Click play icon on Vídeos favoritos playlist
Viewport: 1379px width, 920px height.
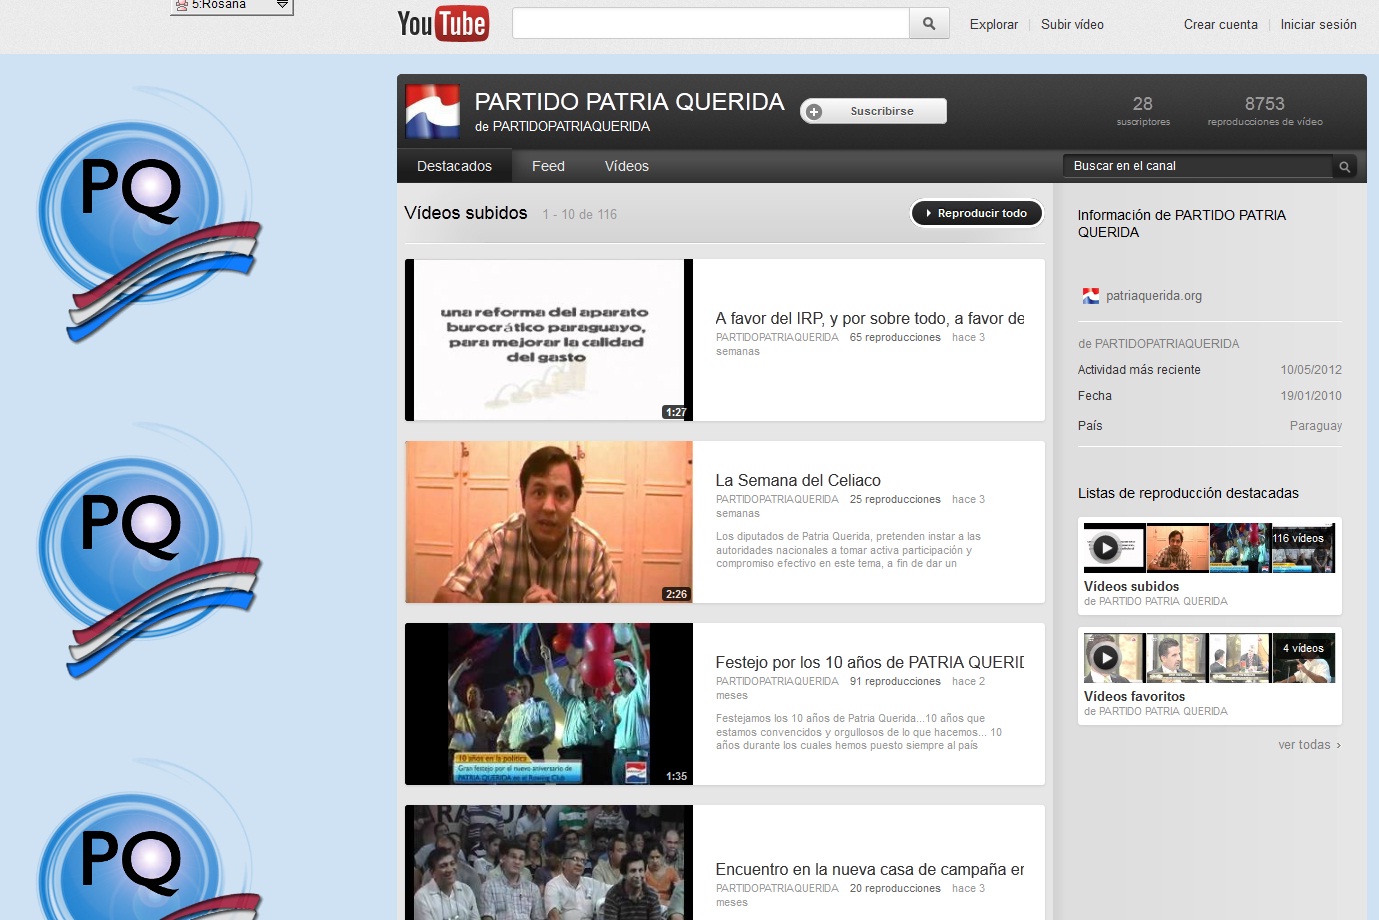point(1105,658)
